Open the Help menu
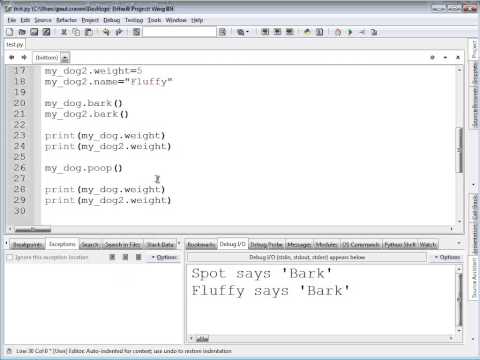480x360 pixels. pos(197,20)
